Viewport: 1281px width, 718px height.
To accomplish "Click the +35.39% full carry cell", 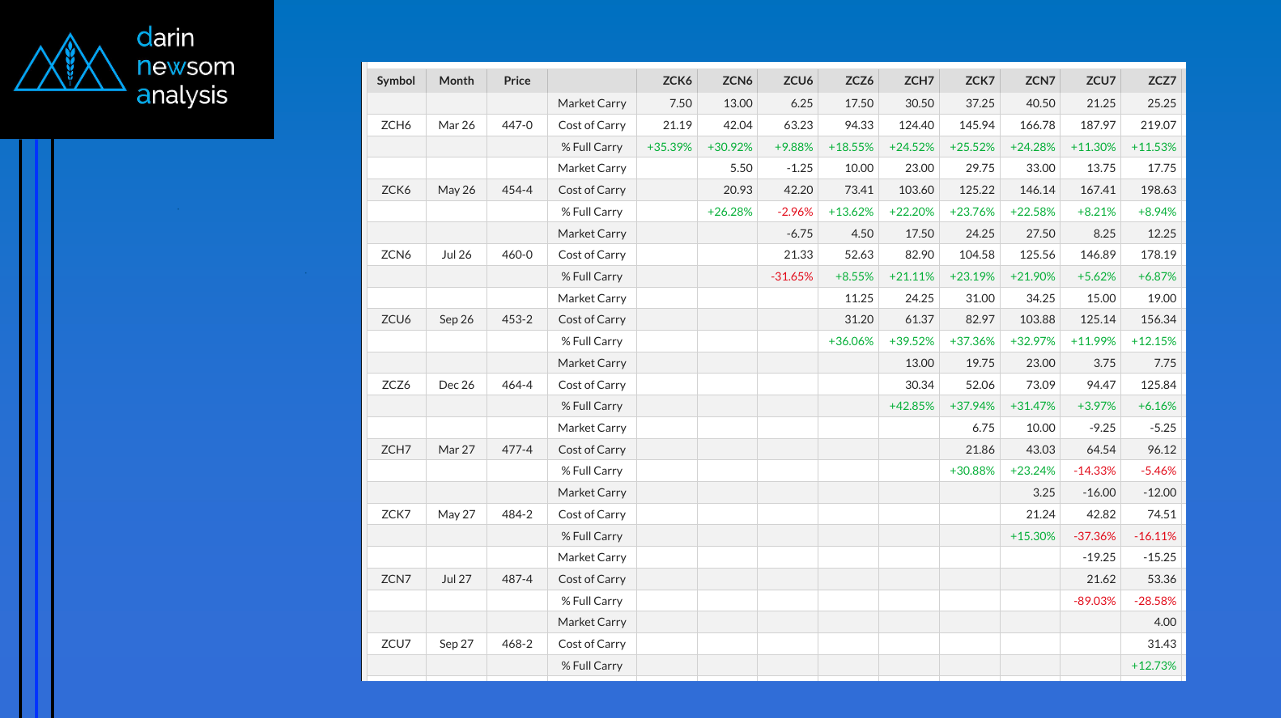I will click(x=670, y=147).
